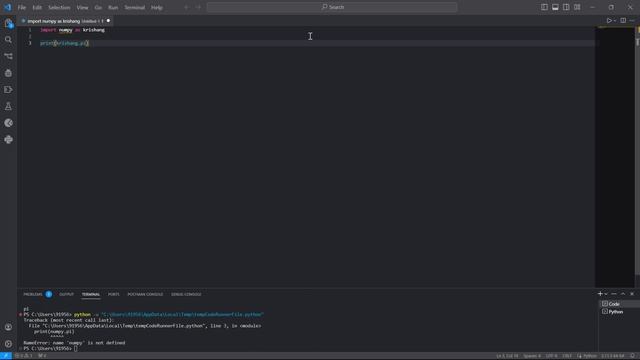This screenshot has height=360, width=640.
Task: Open the editor More Actions ellipsis
Action: click(632, 20)
